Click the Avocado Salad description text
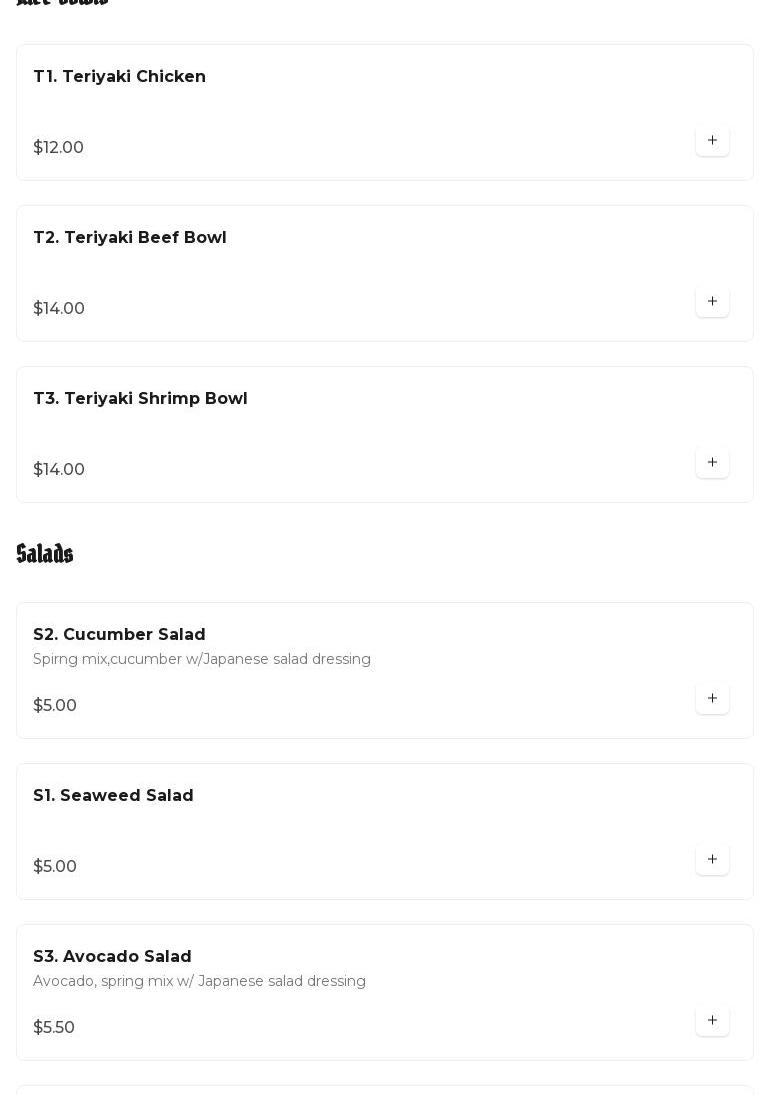This screenshot has width=770, height=1095. click(199, 982)
